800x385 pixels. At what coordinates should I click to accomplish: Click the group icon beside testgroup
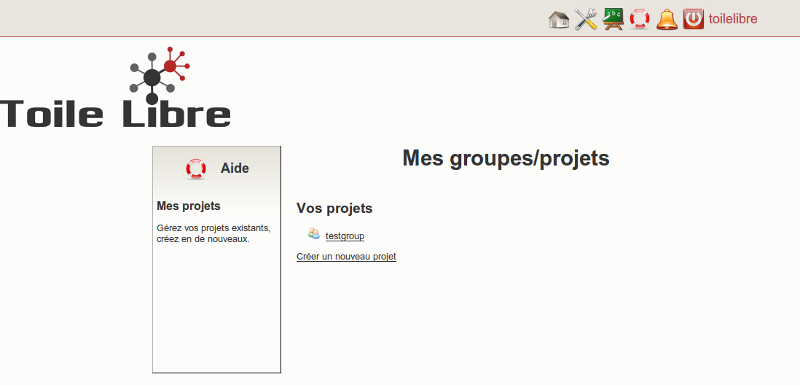click(314, 234)
